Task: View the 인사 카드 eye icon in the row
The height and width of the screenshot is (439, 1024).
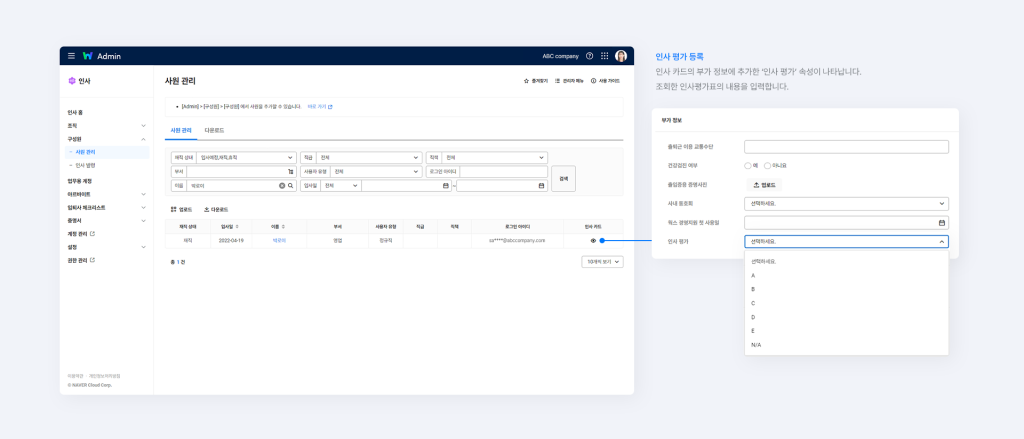Action: [593, 240]
